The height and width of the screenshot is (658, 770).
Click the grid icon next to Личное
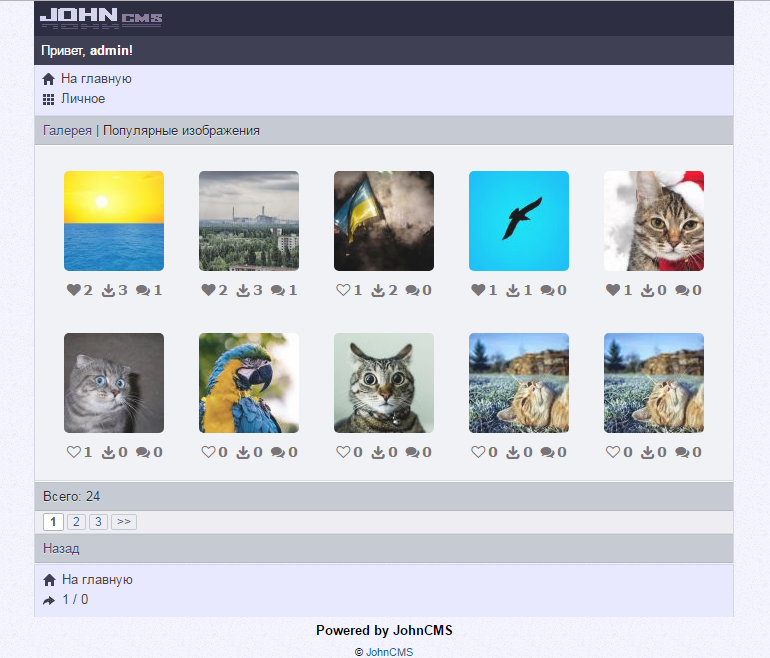[48, 99]
